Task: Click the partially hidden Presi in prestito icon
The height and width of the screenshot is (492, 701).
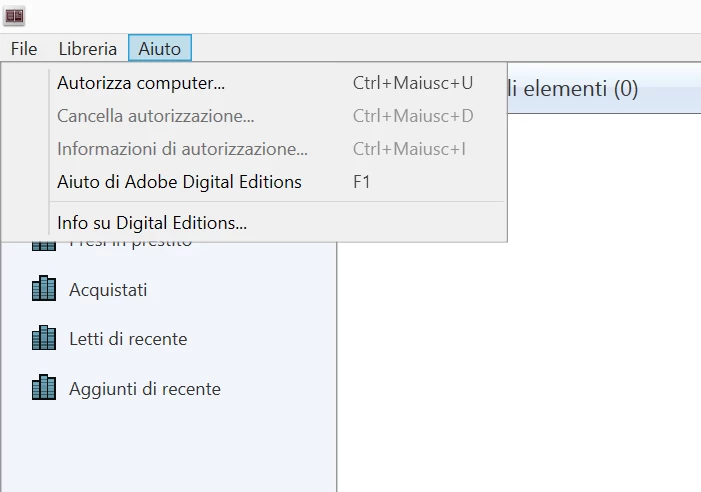Action: (44, 245)
